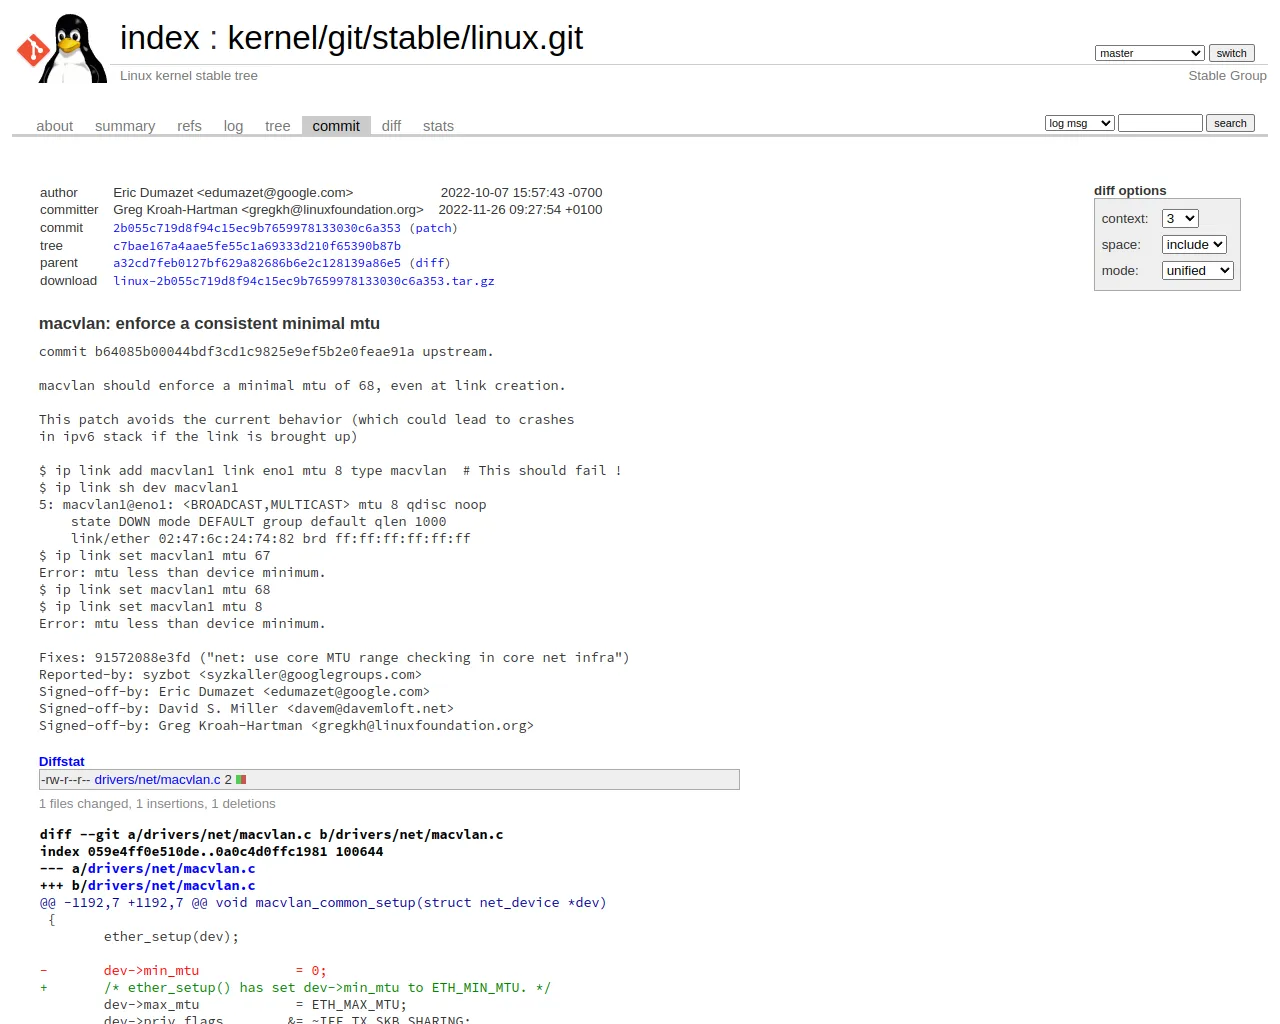This screenshot has width=1280, height=1024.
Task: Click the switch branch button
Action: [1231, 53]
